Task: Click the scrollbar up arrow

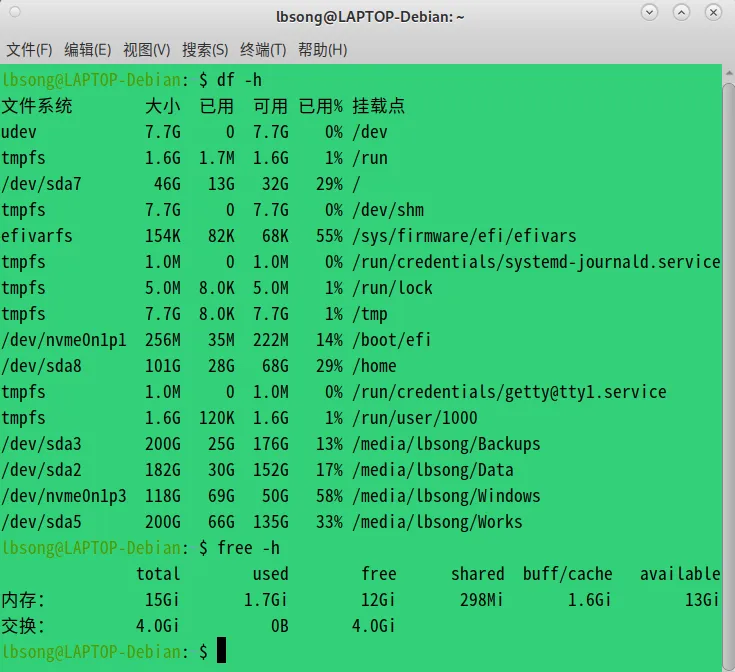Action: tap(728, 73)
